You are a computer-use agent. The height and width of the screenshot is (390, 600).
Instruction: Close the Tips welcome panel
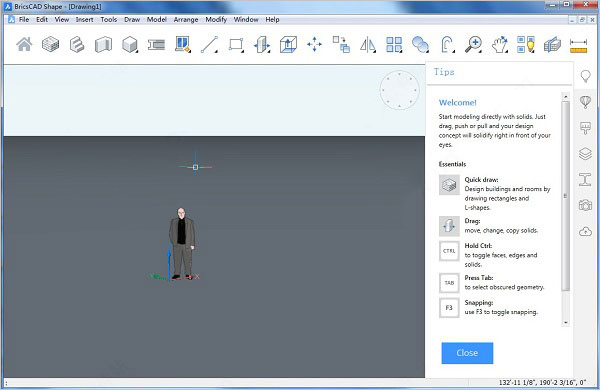click(x=467, y=353)
